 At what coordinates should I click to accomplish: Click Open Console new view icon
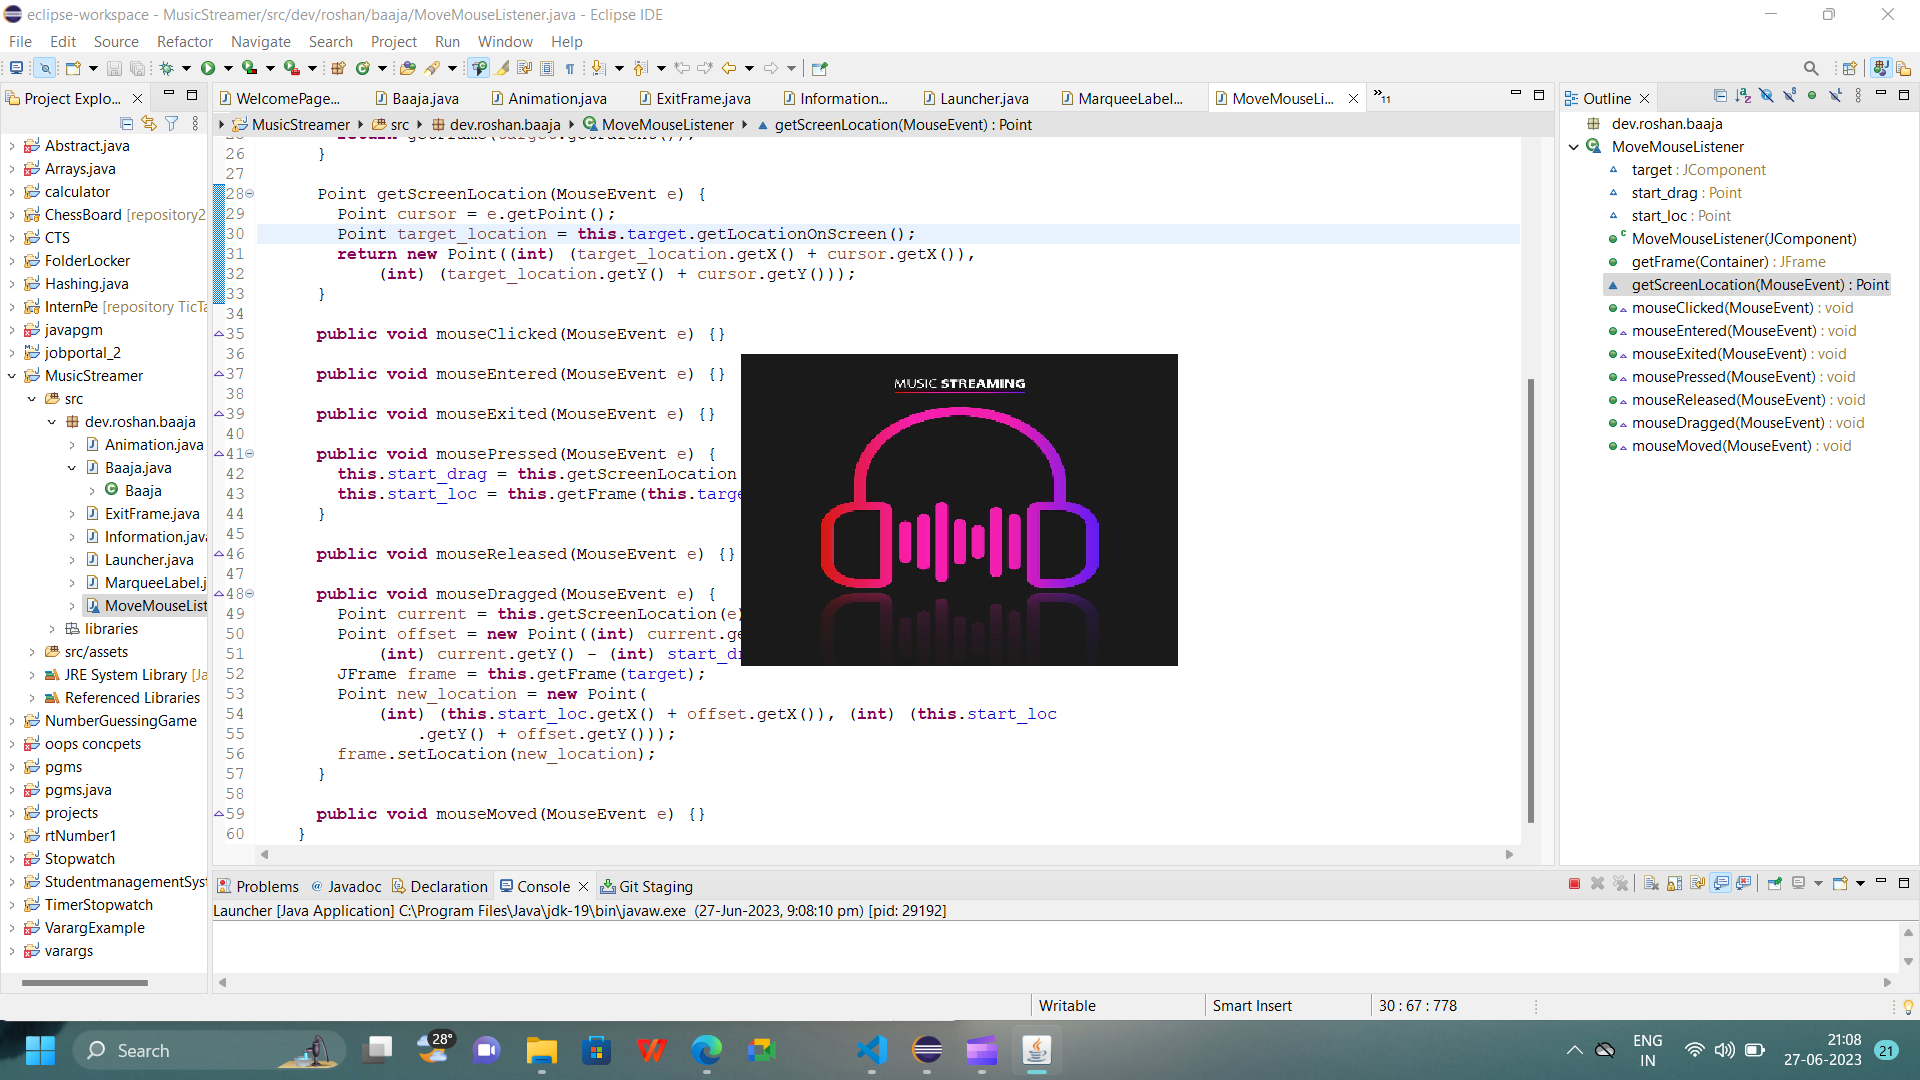1840,884
